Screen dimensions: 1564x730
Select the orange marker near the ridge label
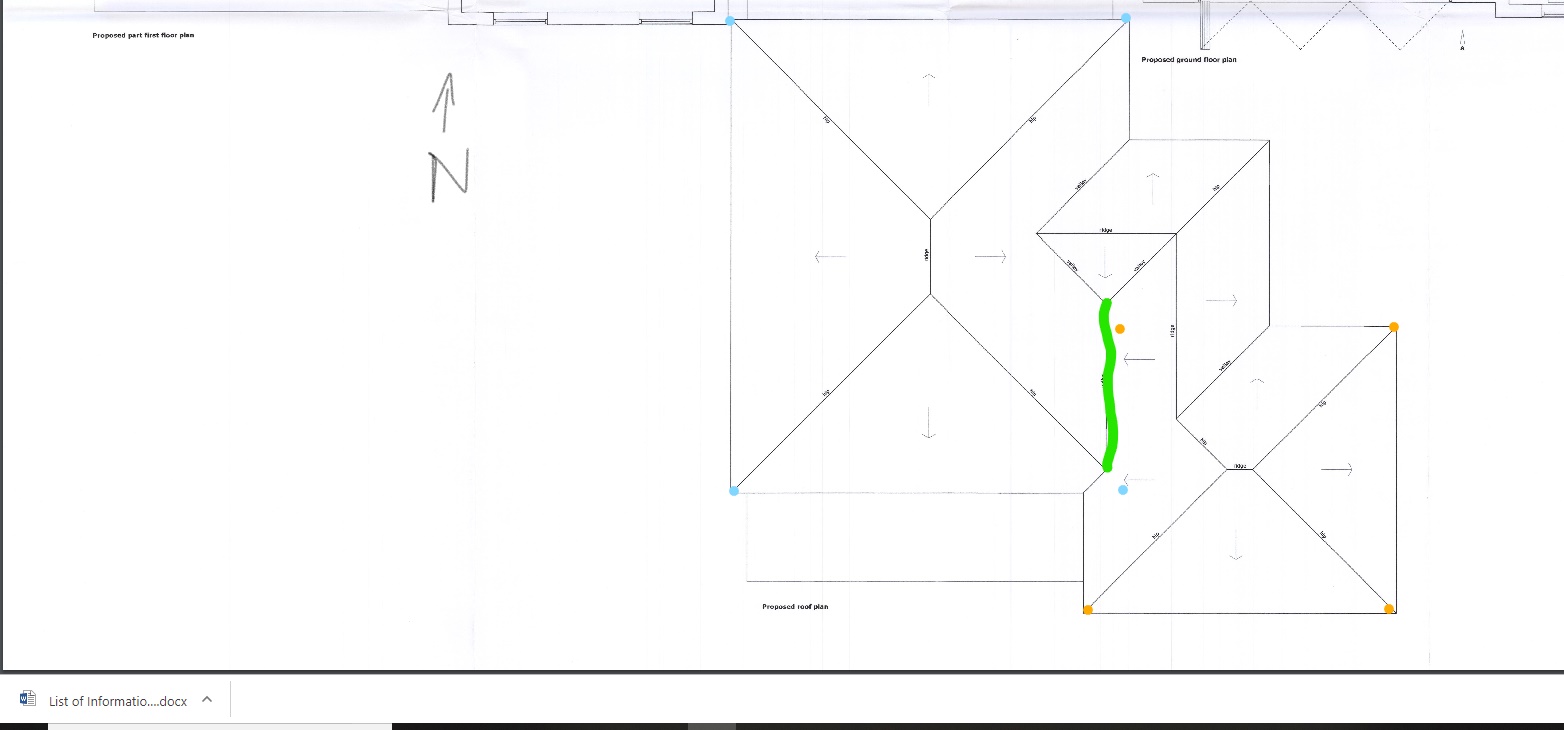coord(1119,327)
